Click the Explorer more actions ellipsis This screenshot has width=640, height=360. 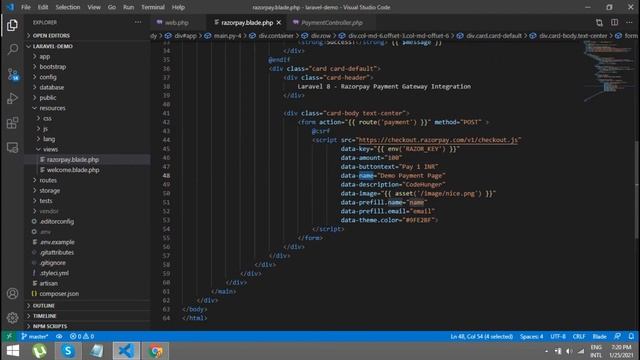[138, 22]
